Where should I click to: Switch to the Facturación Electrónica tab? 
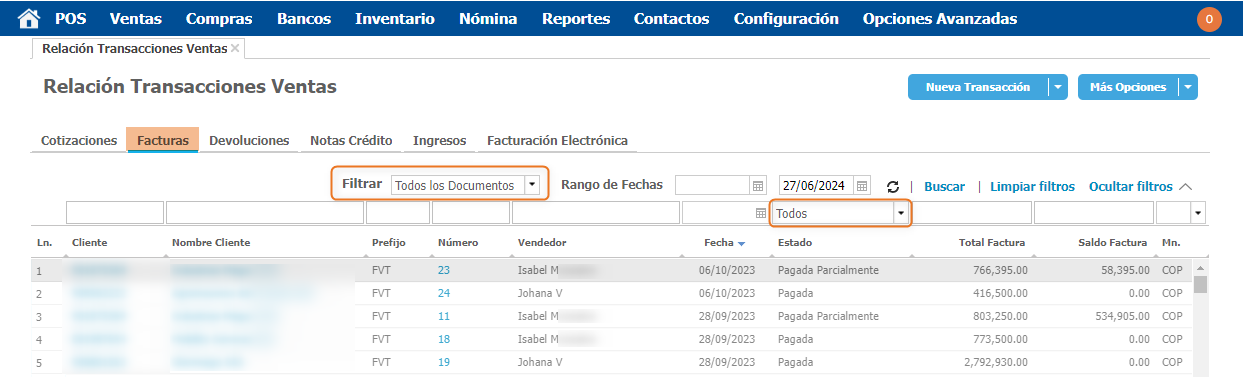[x=557, y=141]
